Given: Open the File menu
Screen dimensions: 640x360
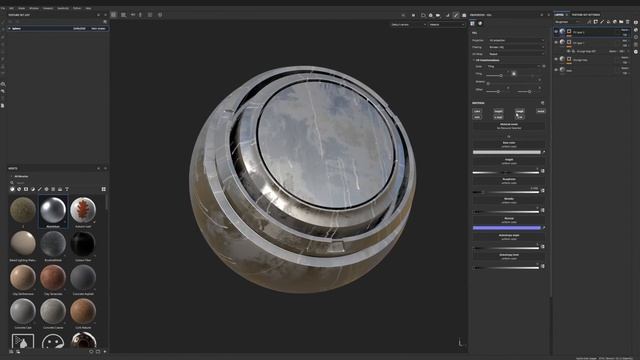Looking at the screenshot, I should click(3, 8).
